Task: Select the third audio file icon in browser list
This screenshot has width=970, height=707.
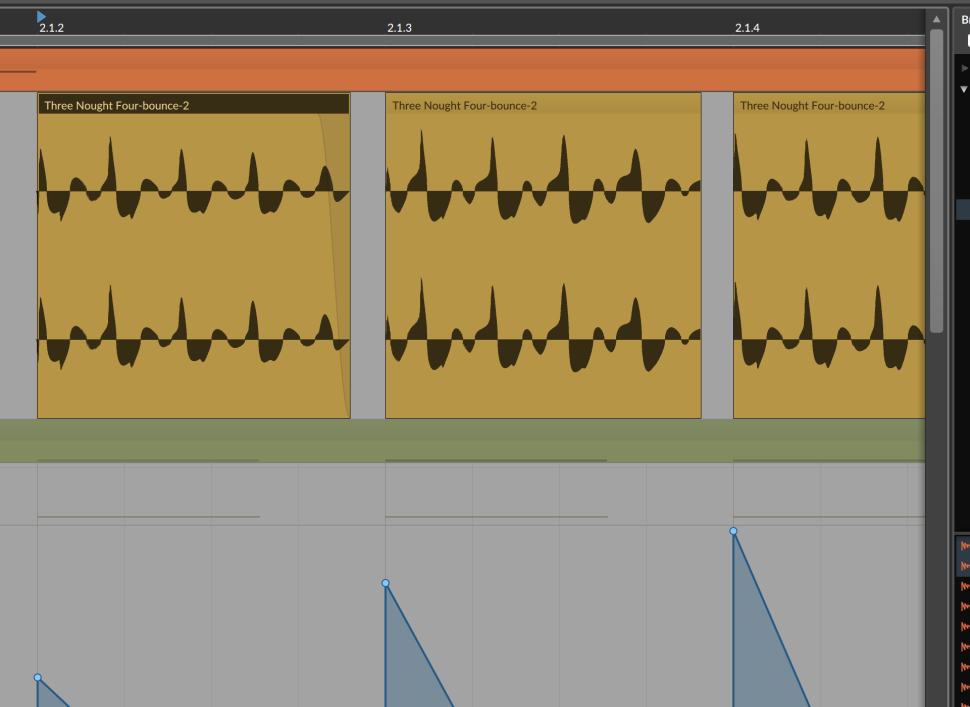Action: point(964,586)
